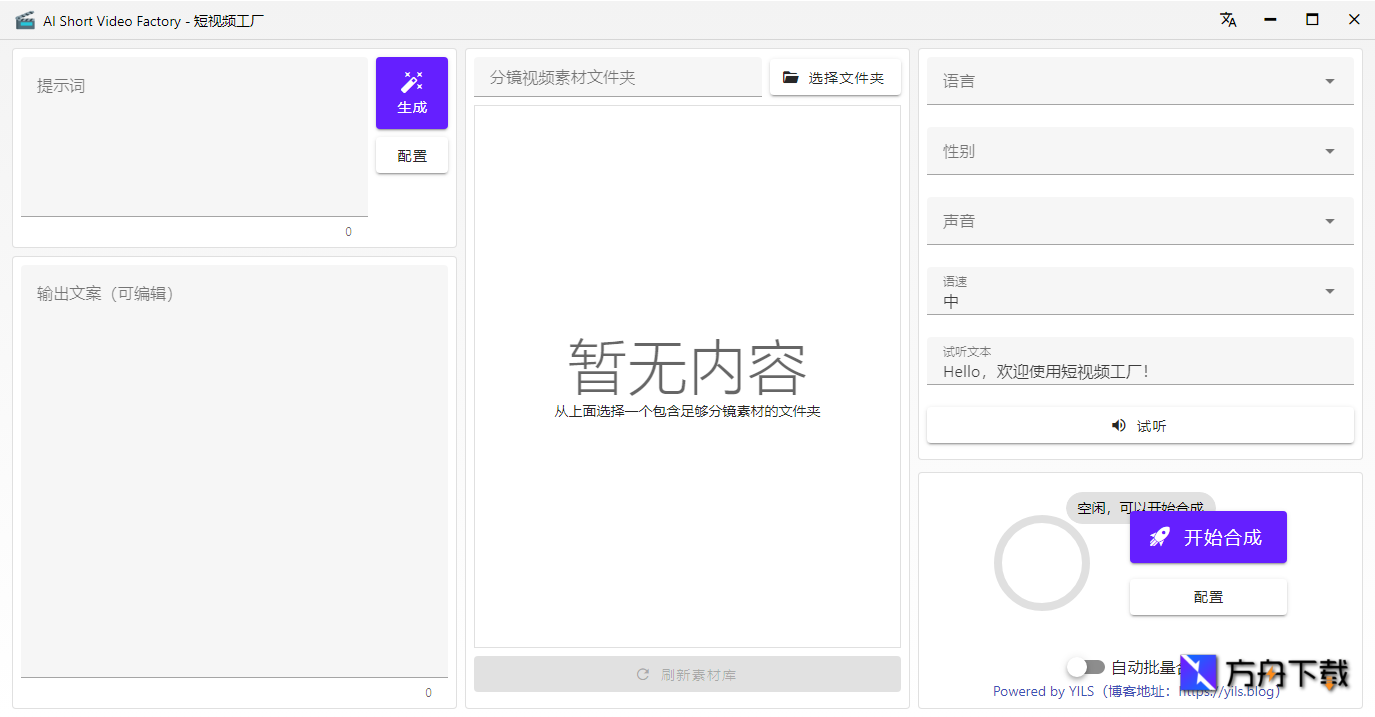Viewport: 1375px width, 717px height.
Task: Click the folder icon on 选择文件夹 button
Action: pyautogui.click(x=790, y=77)
